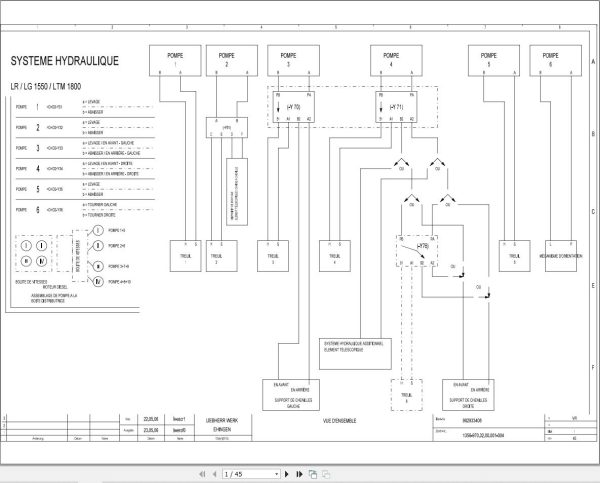Click the vertical telescopic element box under pump 2
The width and height of the screenshot is (600, 483).
[x=237, y=192]
